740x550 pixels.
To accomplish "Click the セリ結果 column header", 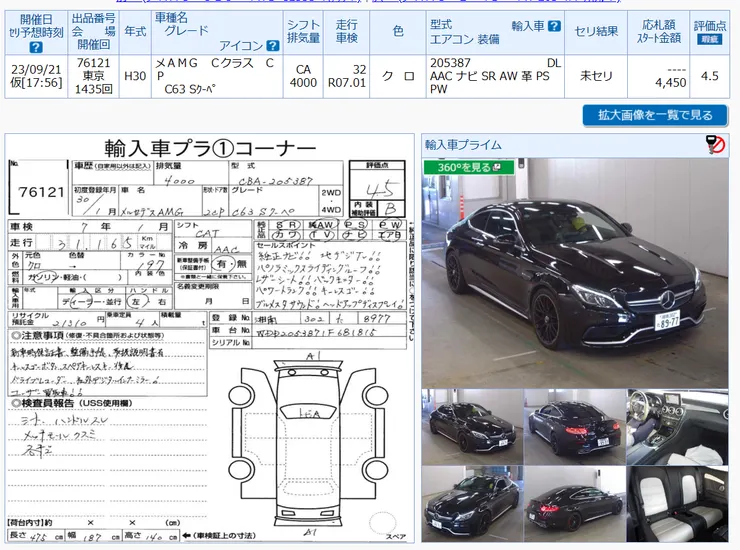I will (x=596, y=32).
